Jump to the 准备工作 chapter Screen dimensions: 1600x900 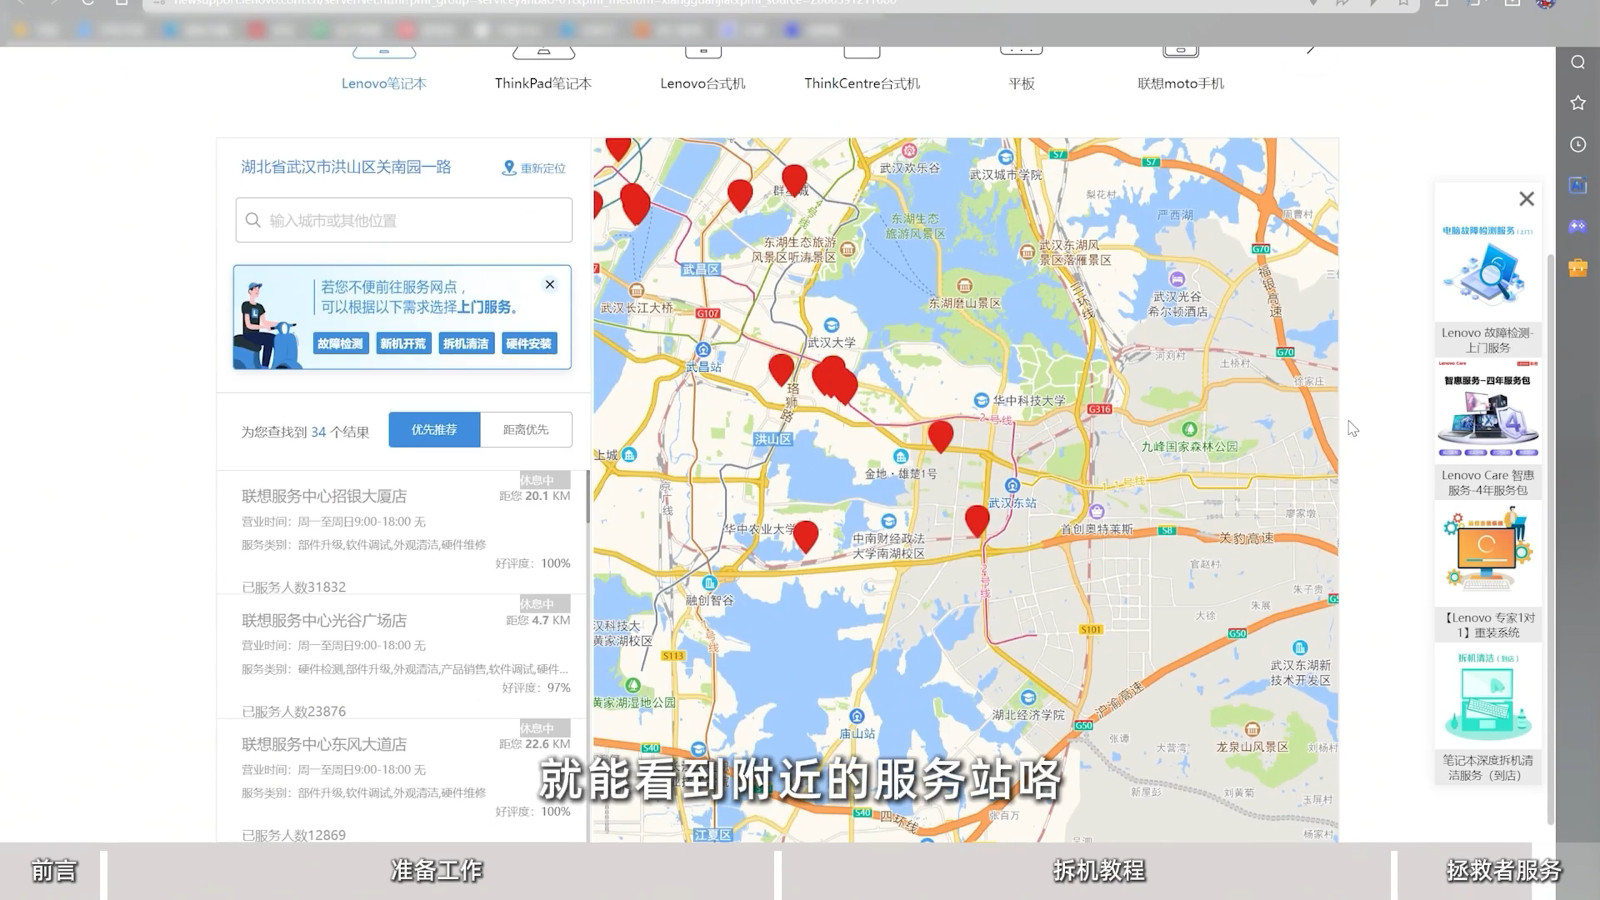pyautogui.click(x=437, y=871)
